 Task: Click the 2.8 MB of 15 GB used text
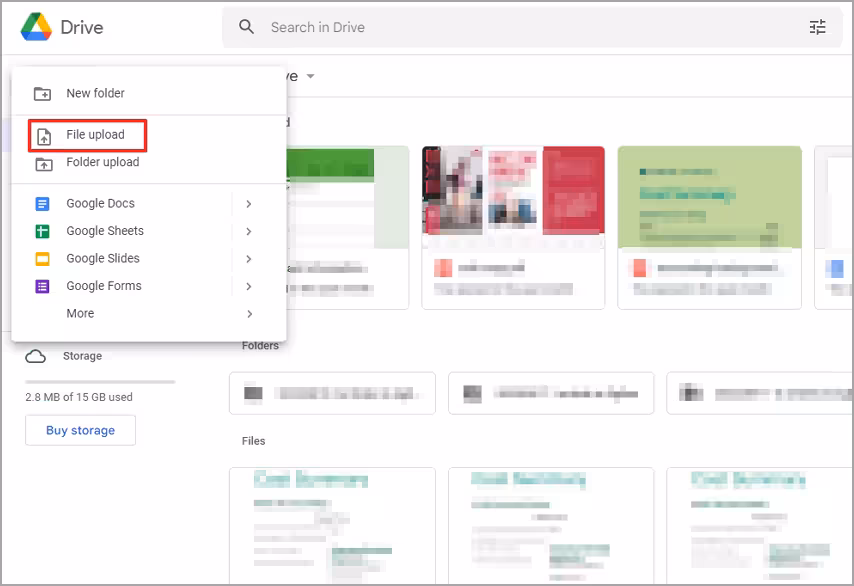(79, 397)
